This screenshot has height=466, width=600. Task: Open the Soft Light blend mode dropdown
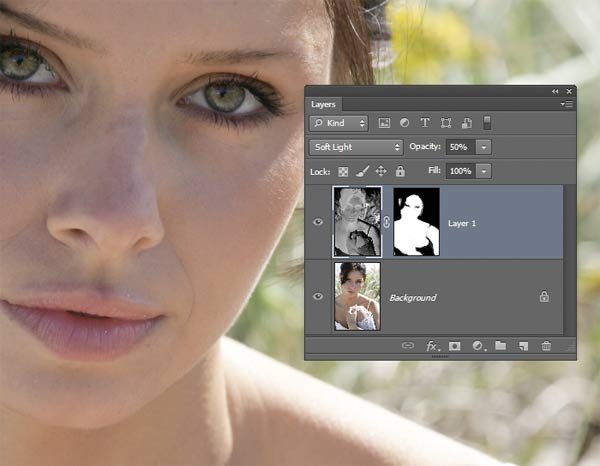[356, 147]
